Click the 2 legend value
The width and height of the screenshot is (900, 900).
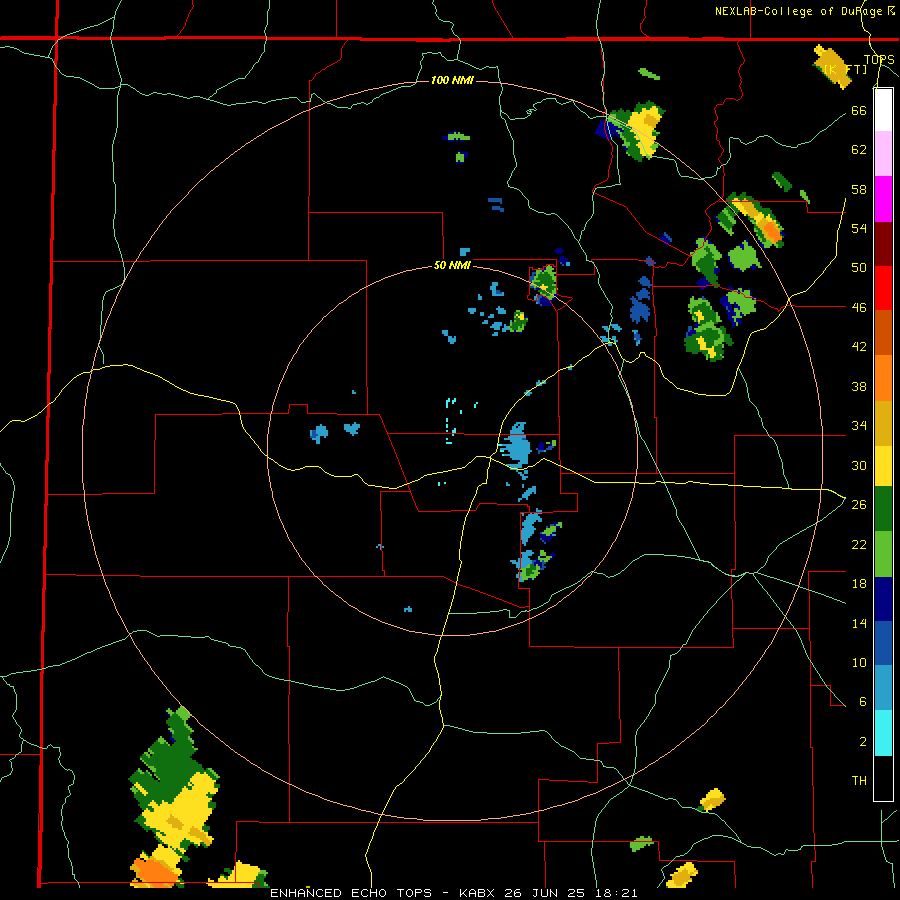coord(863,742)
